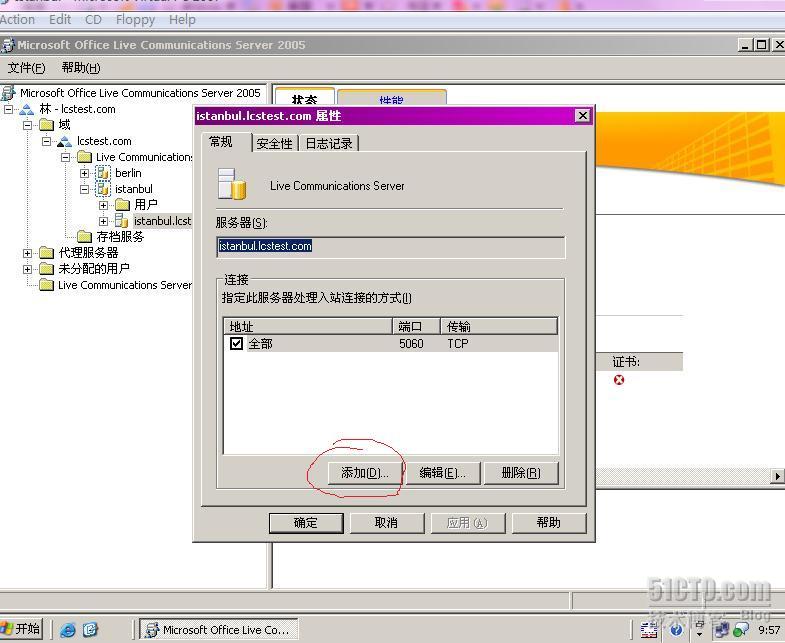Image resolution: width=785 pixels, height=643 pixels.
Task: Open the Virtual PC CD menu
Action: [93, 20]
